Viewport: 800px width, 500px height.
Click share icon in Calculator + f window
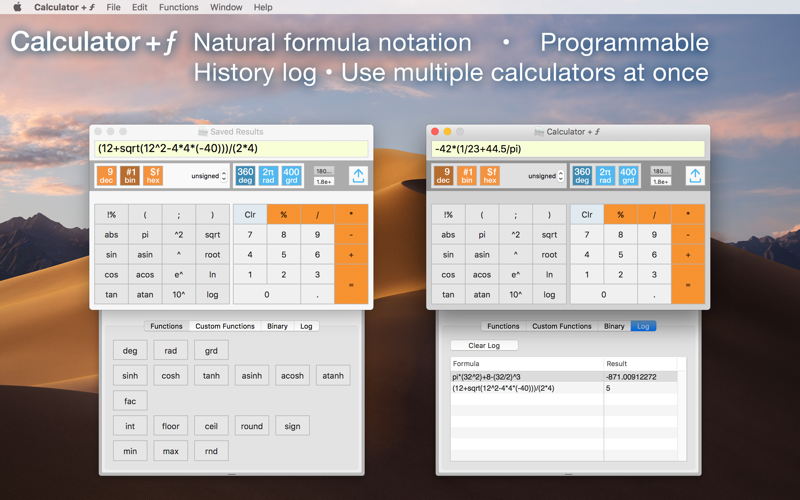click(695, 176)
